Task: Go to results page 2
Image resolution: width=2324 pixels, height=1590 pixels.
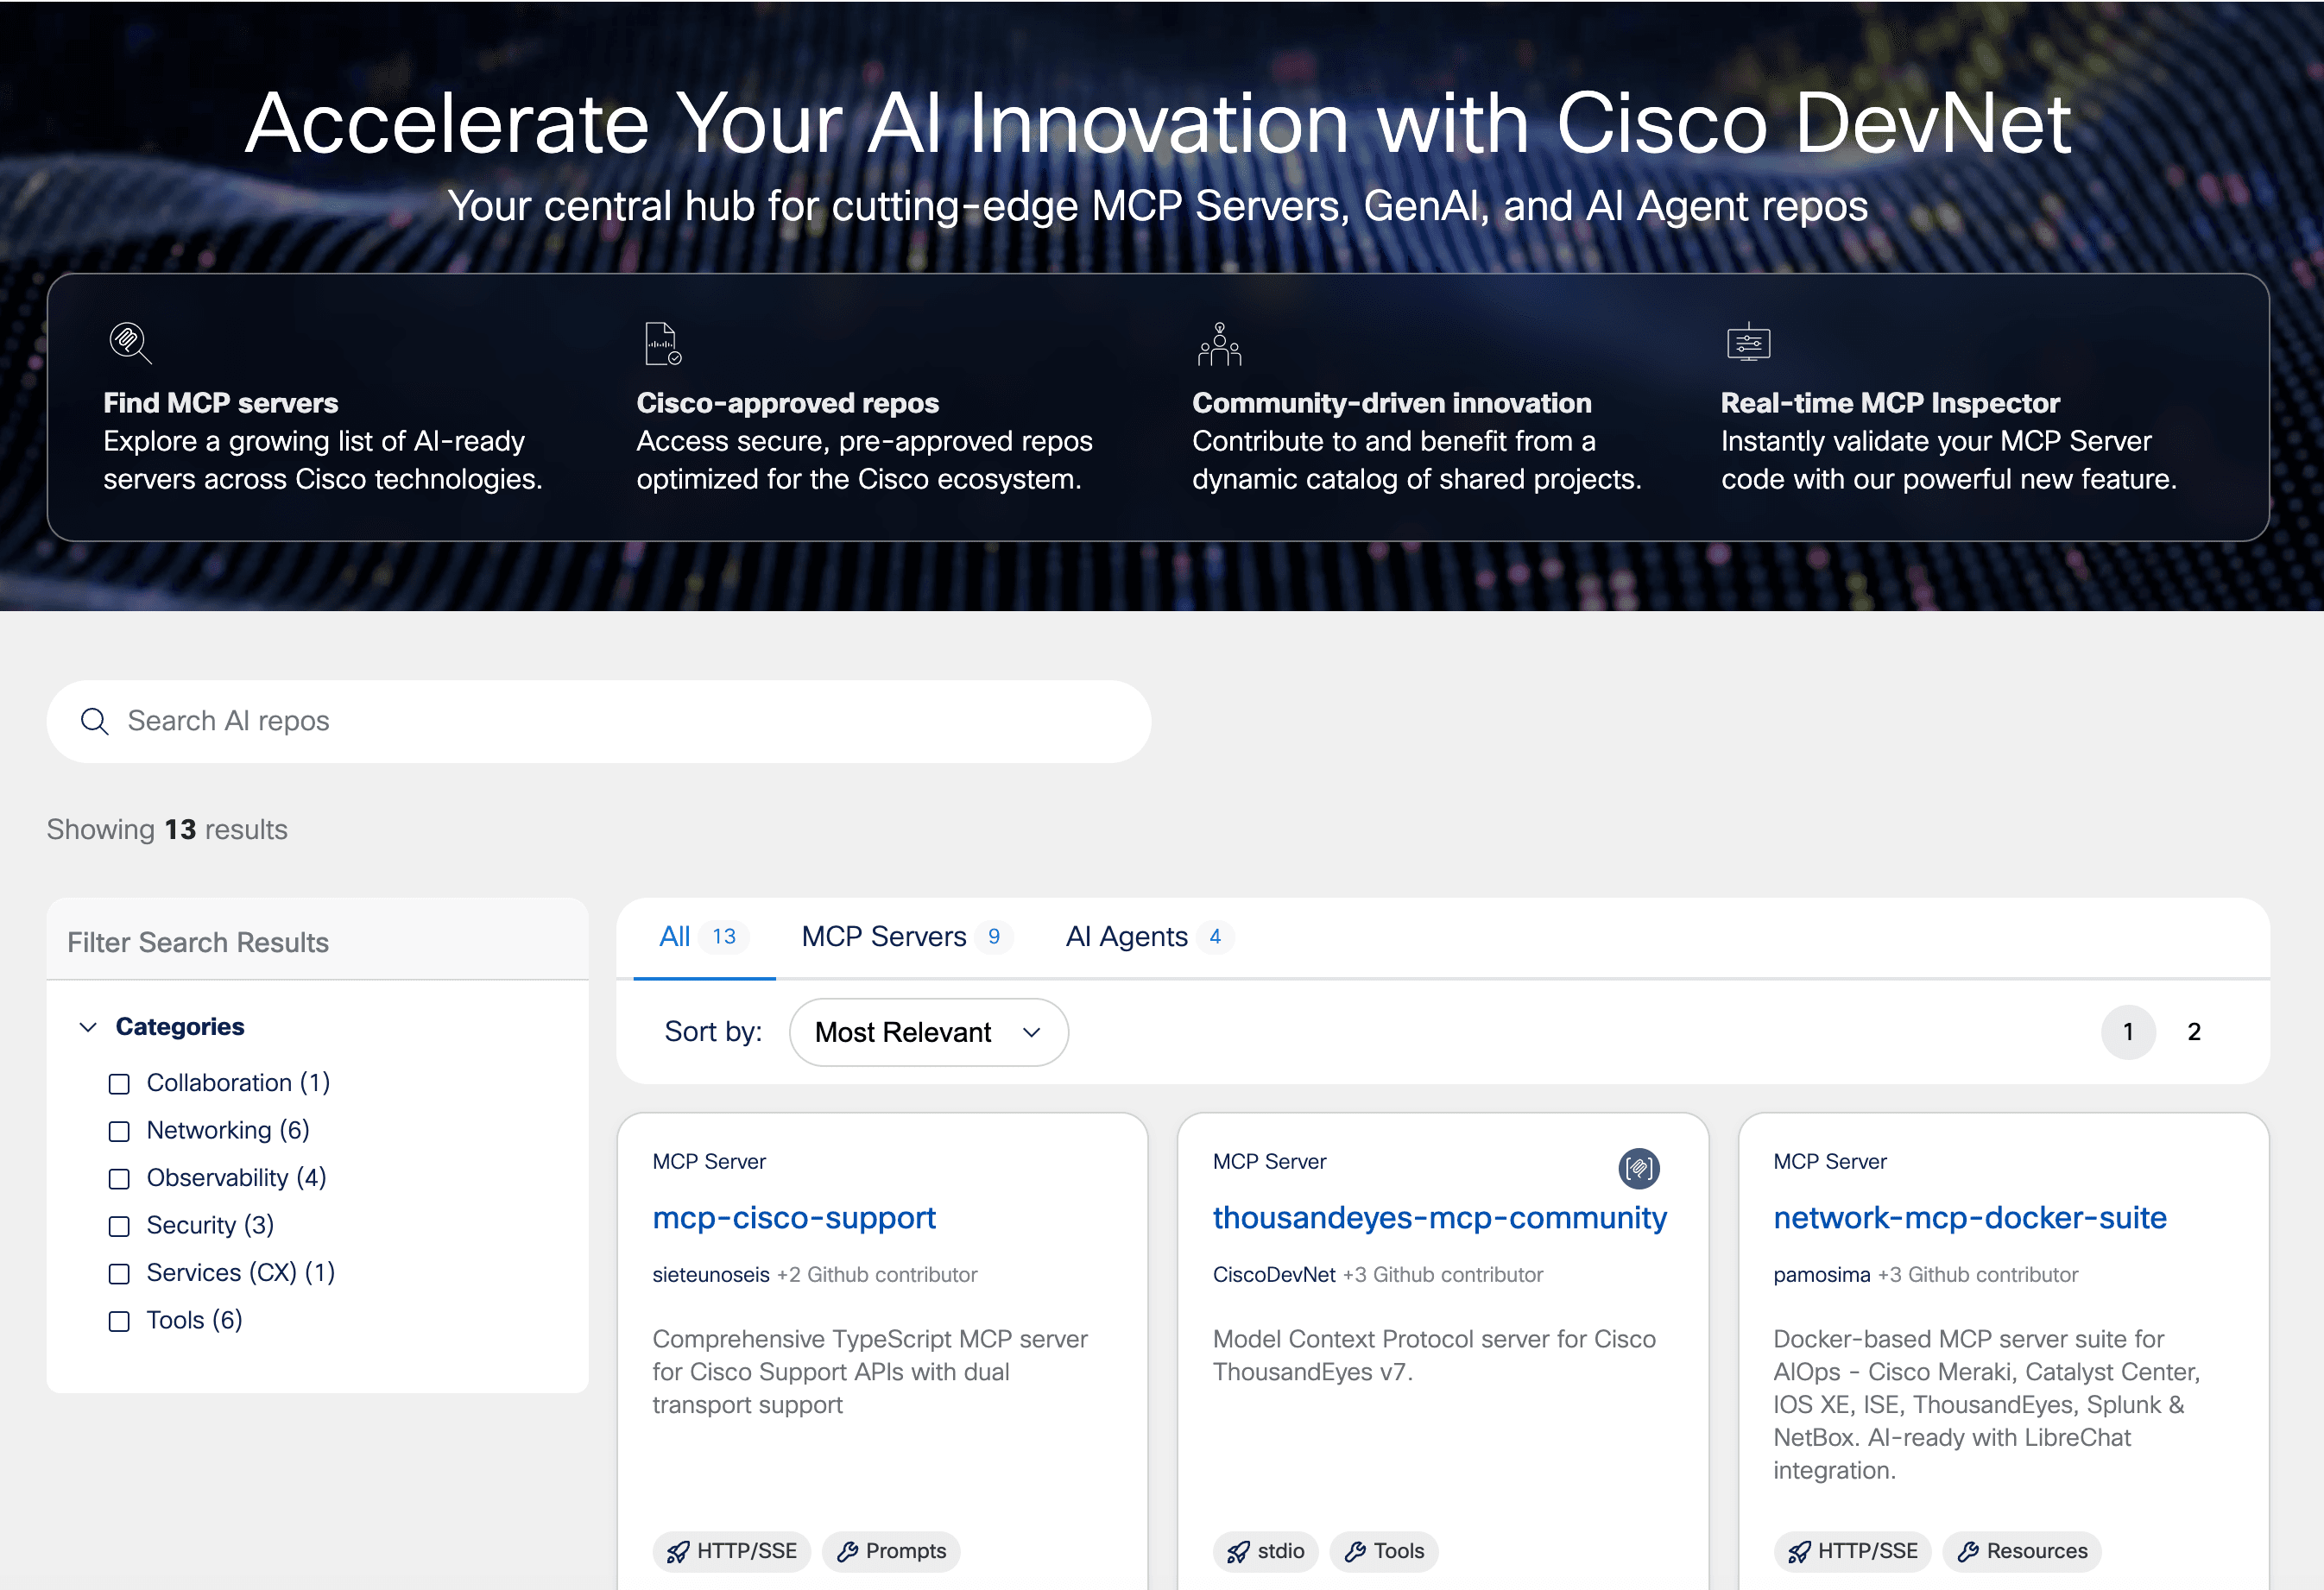Action: click(x=2194, y=1032)
